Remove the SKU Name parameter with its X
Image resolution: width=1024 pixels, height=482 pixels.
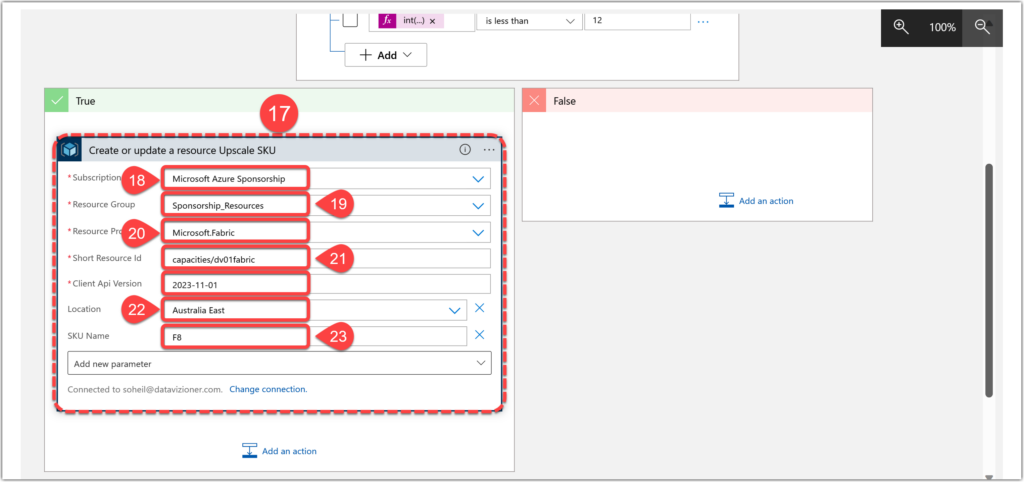click(479, 334)
